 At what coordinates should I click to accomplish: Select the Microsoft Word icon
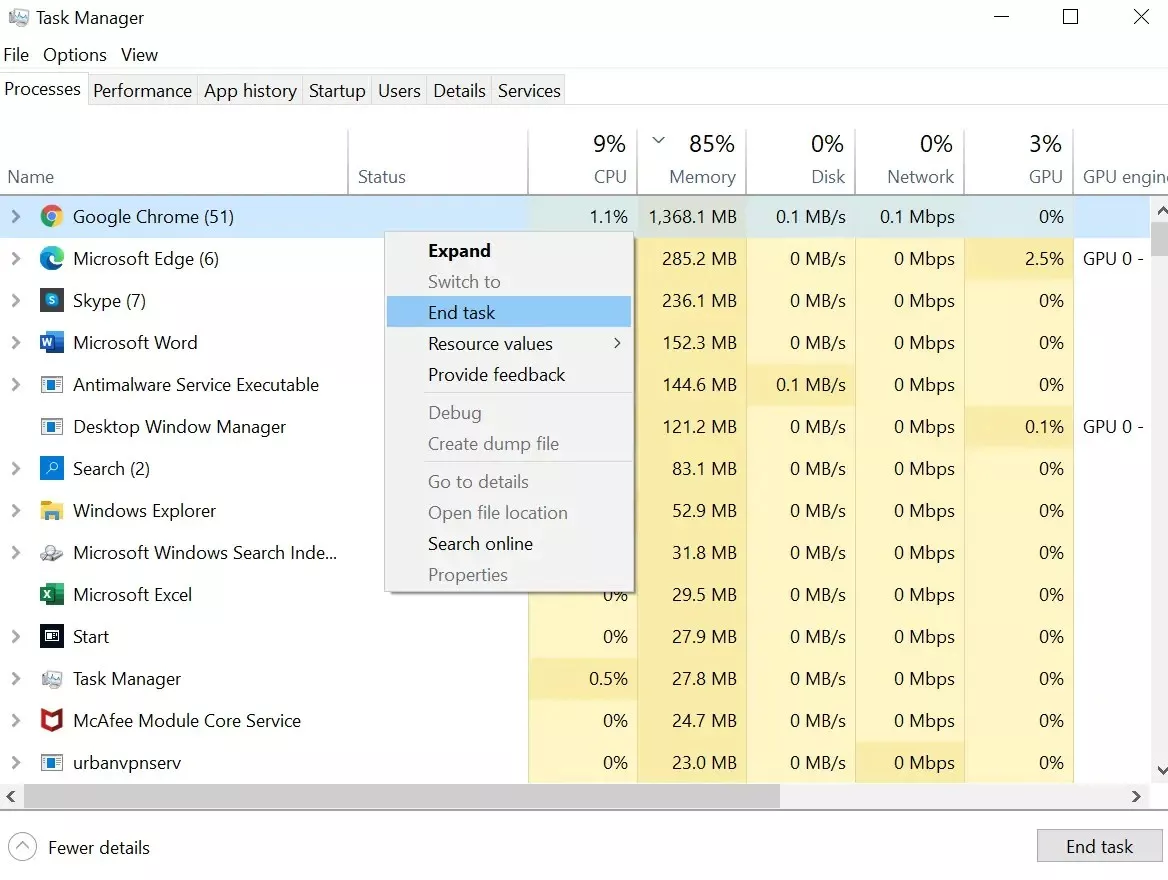52,343
